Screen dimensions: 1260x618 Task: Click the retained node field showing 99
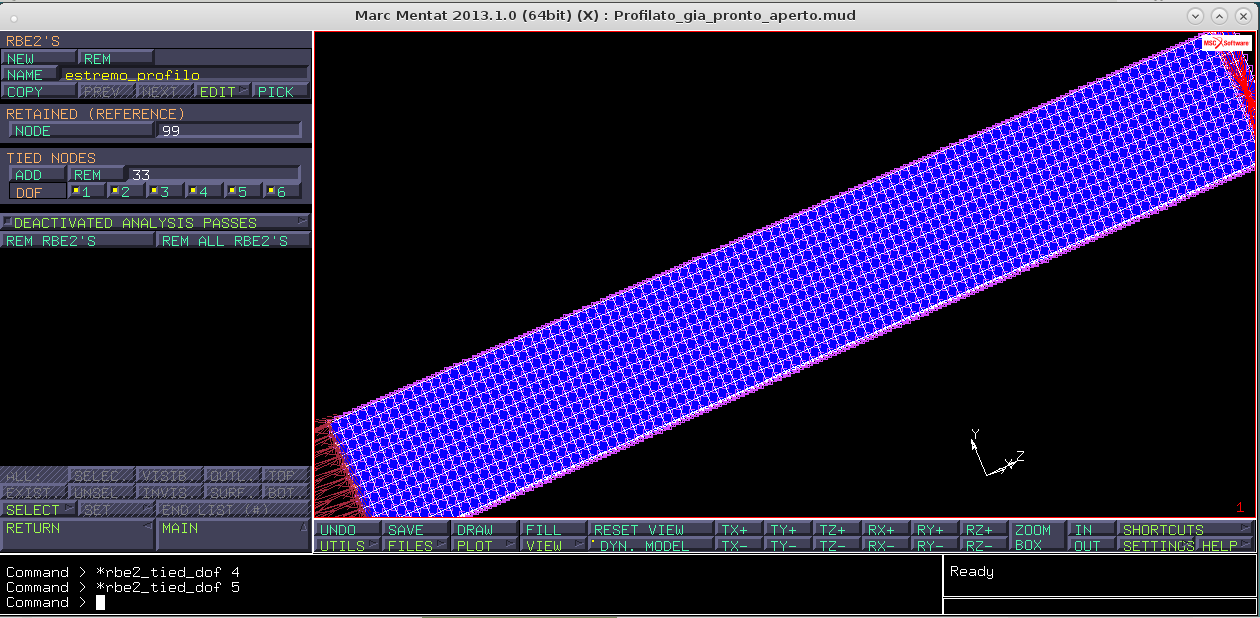pos(229,131)
